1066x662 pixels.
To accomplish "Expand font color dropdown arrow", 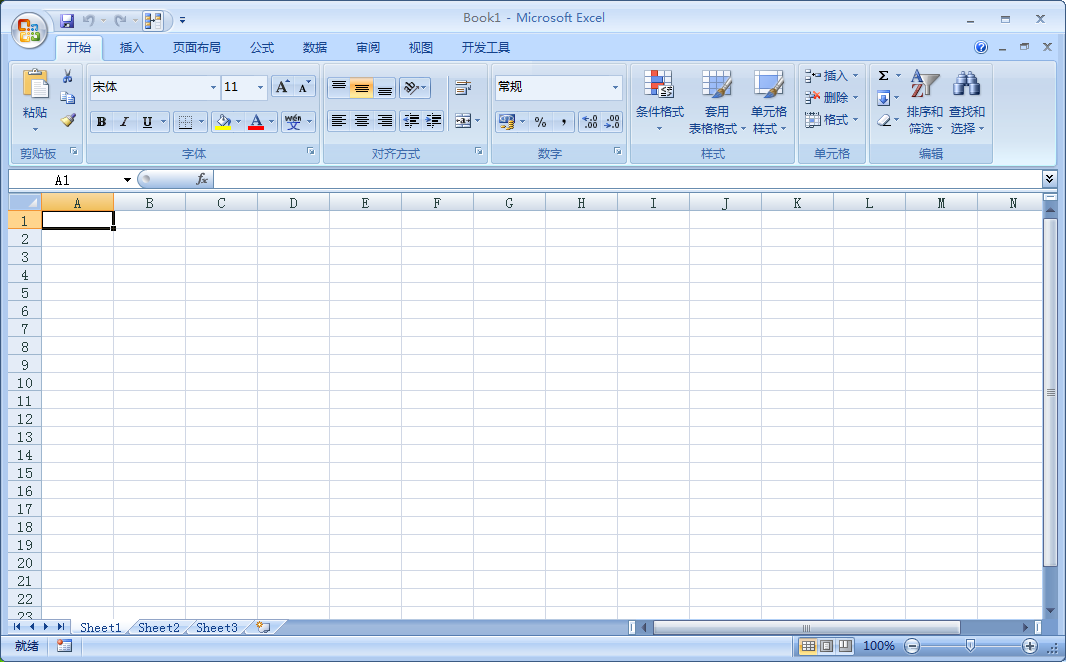I will (x=271, y=122).
